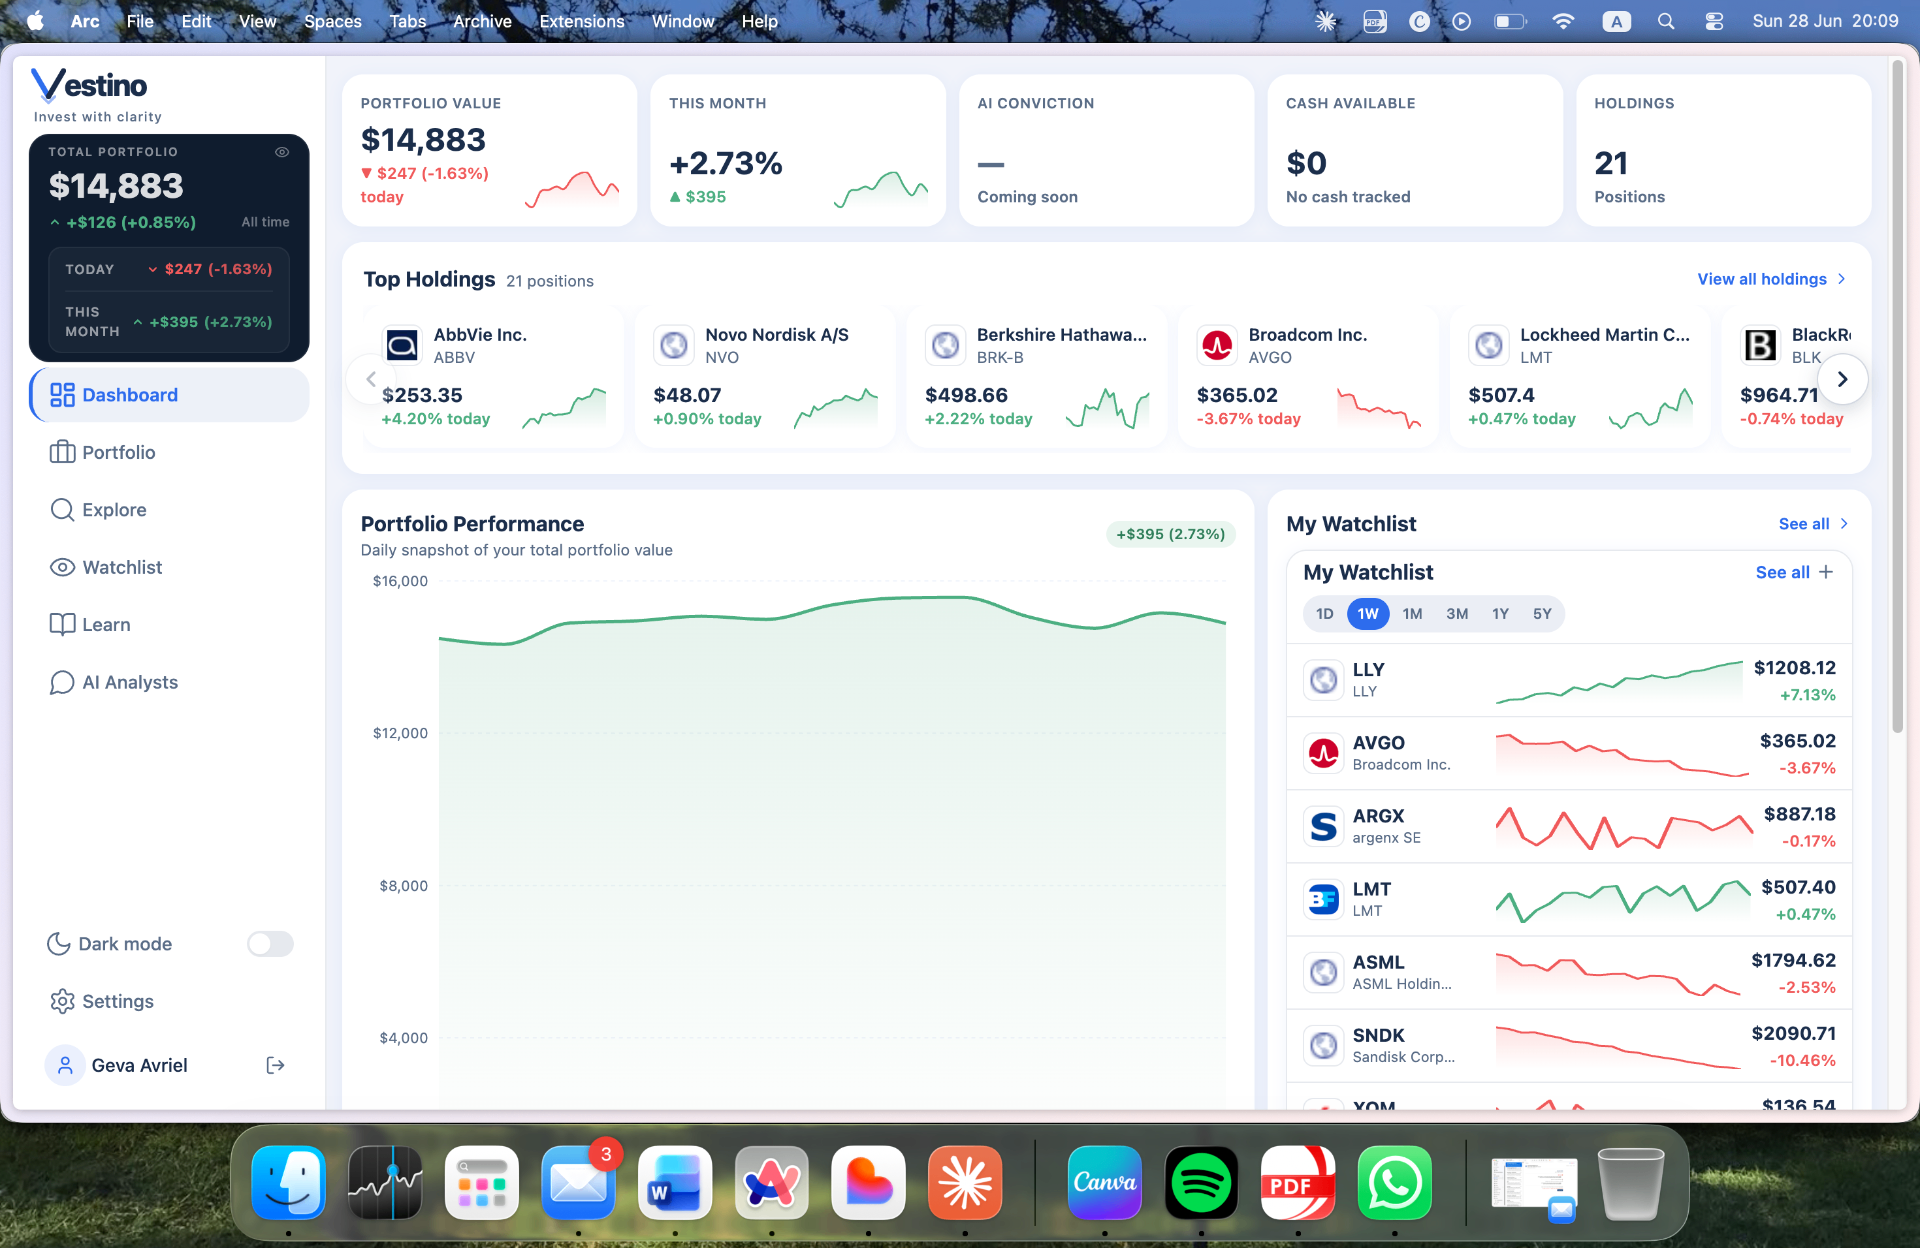Click the AbbVie Inc. company logo
The height and width of the screenshot is (1248, 1920).
pos(402,345)
